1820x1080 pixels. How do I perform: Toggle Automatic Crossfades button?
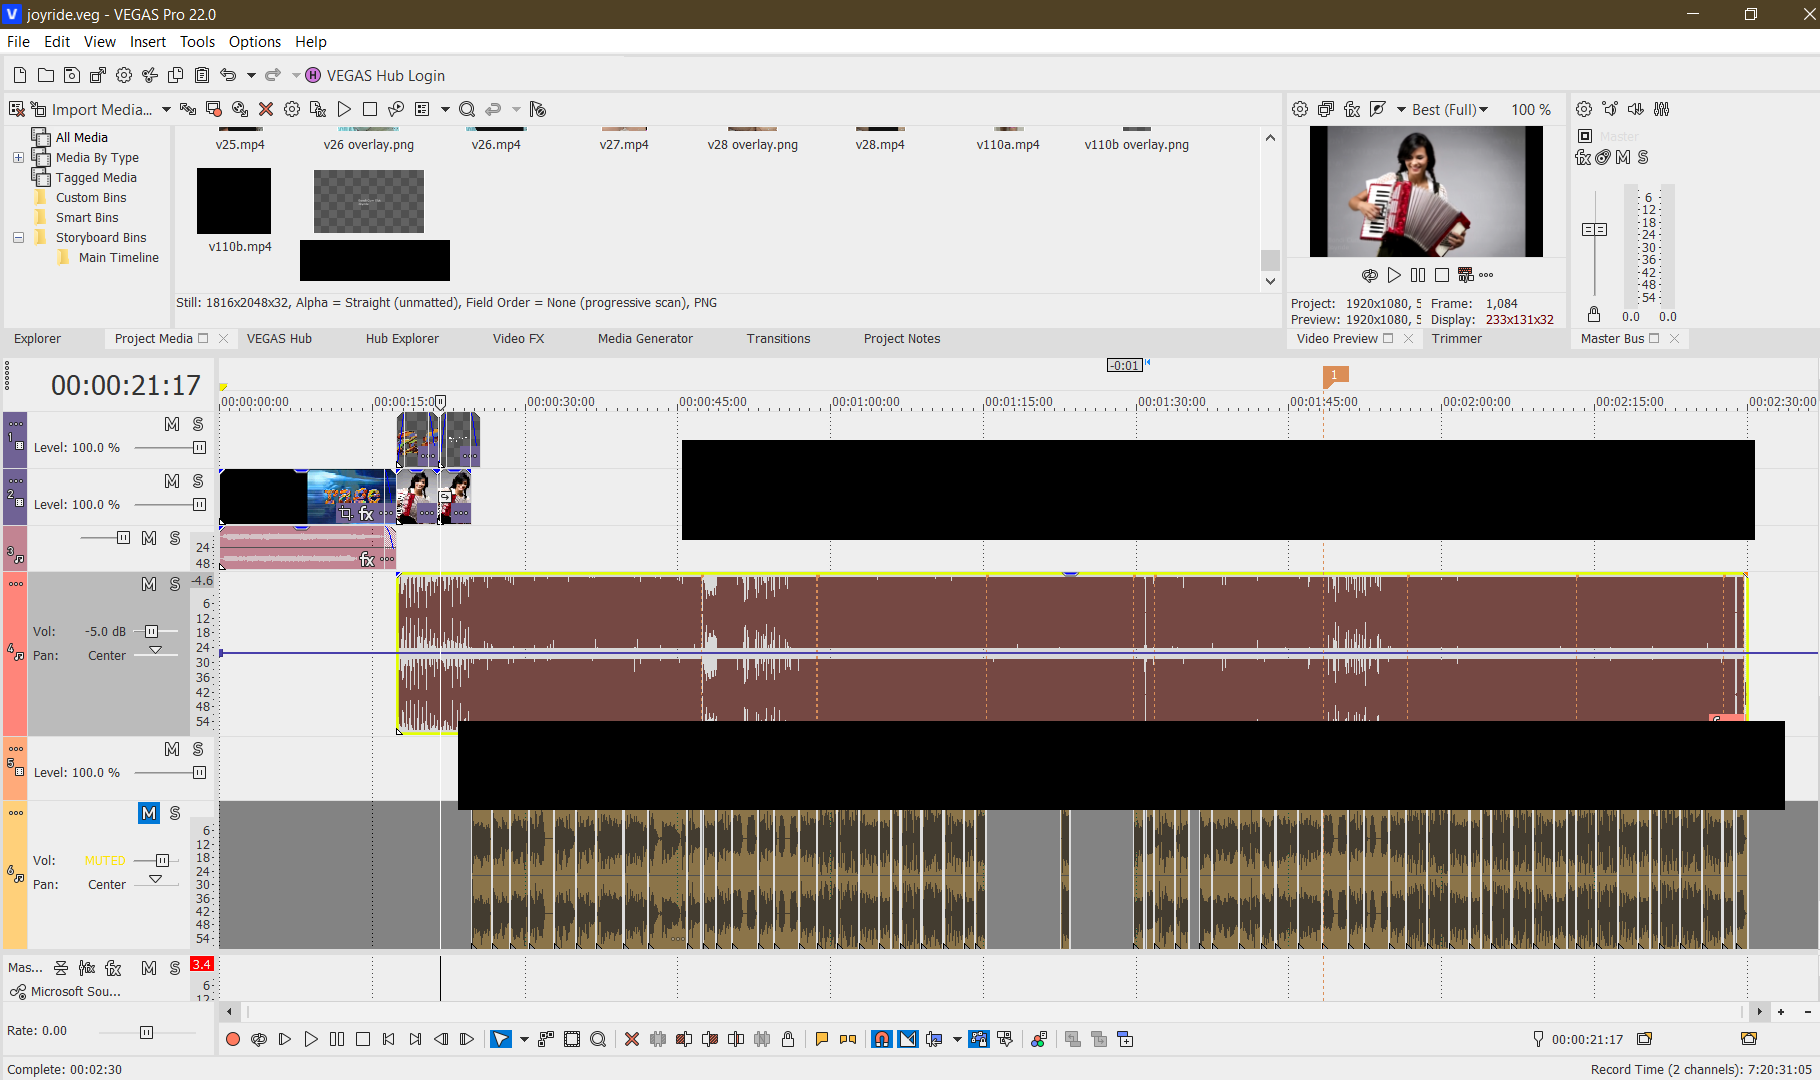pos(907,1039)
